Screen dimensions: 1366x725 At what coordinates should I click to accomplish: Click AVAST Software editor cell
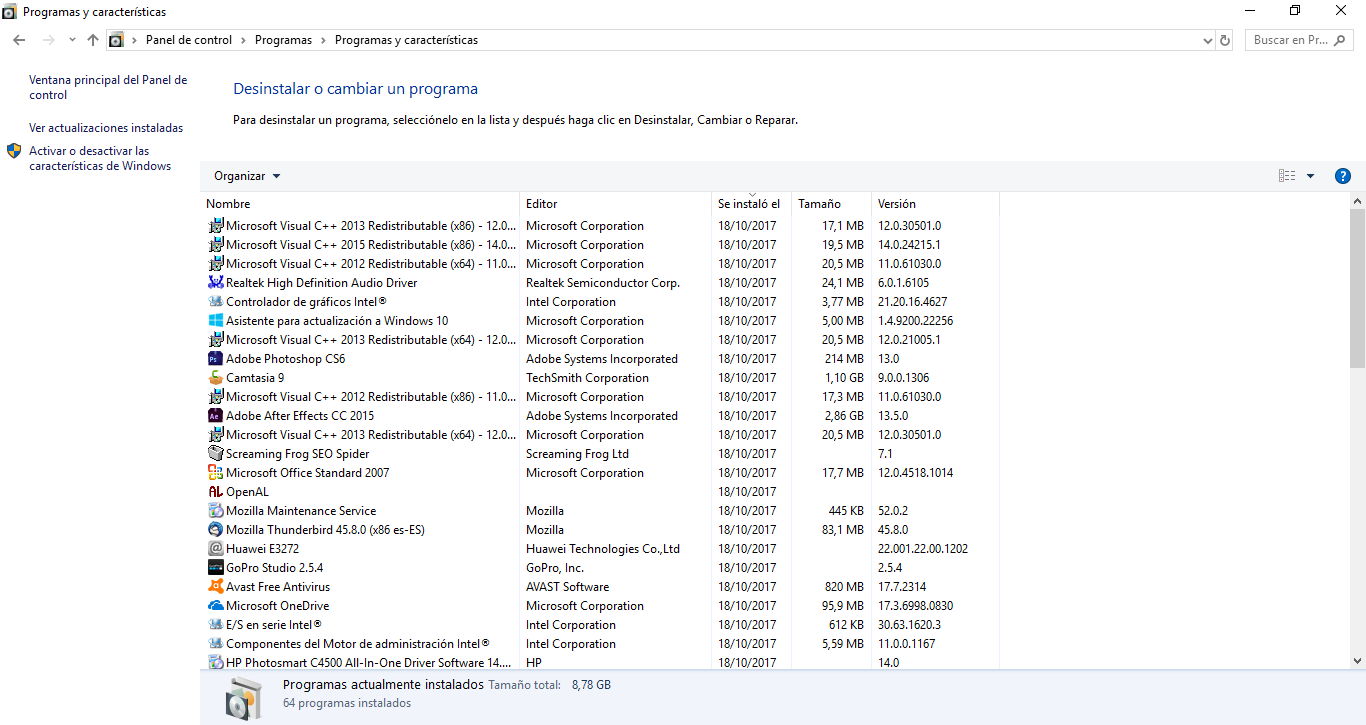point(567,587)
